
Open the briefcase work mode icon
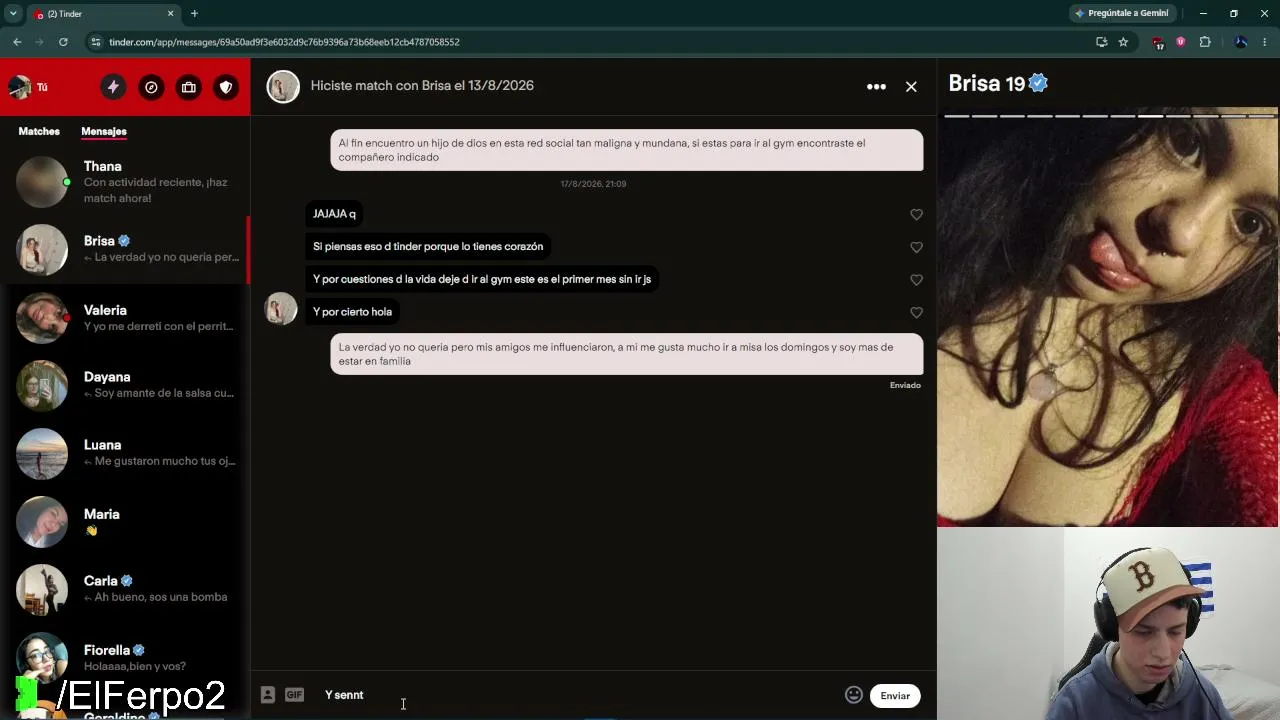click(188, 87)
